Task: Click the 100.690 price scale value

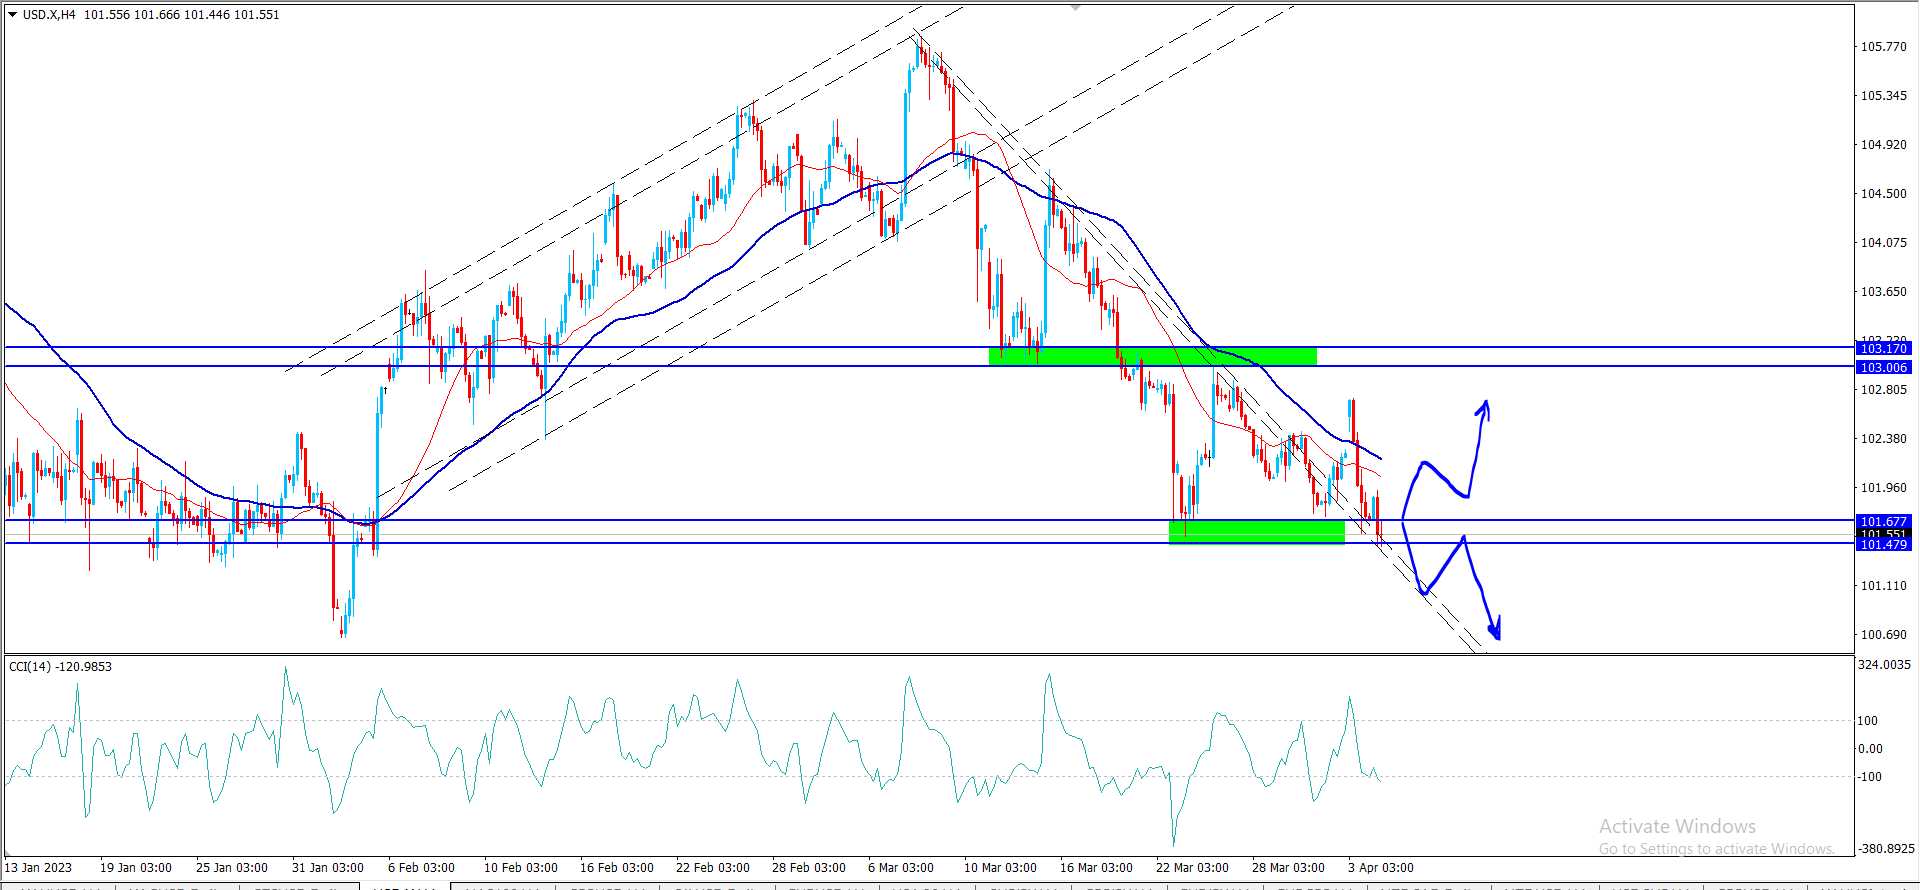Action: pos(1883,635)
